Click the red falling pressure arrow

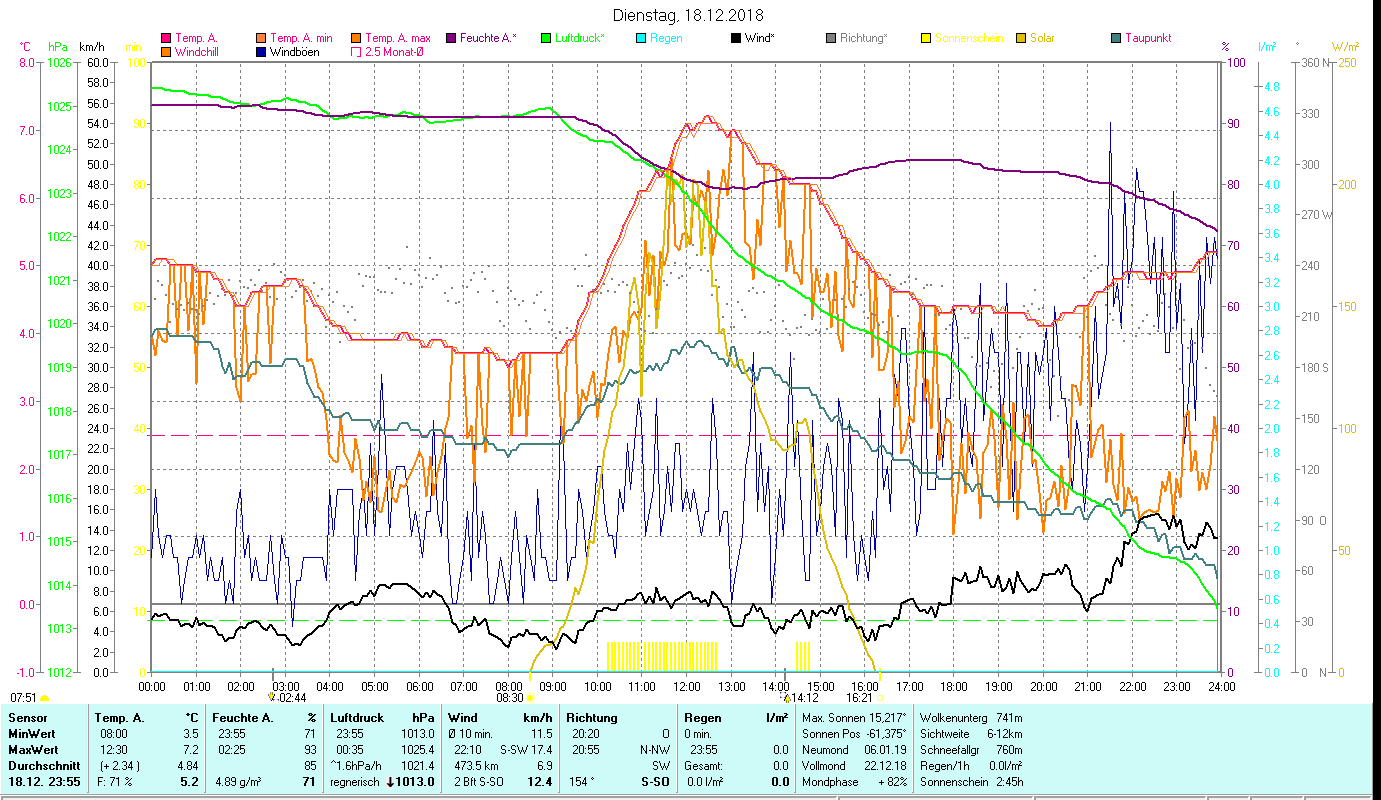390,782
